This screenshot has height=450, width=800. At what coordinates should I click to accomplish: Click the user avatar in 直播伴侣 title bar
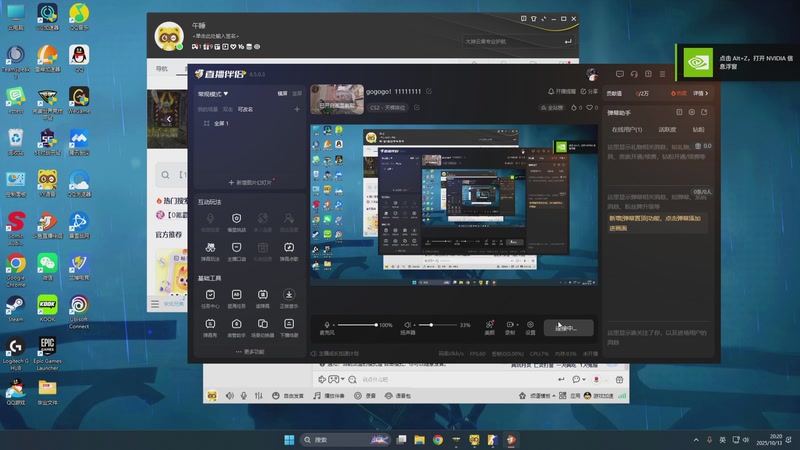[x=592, y=74]
